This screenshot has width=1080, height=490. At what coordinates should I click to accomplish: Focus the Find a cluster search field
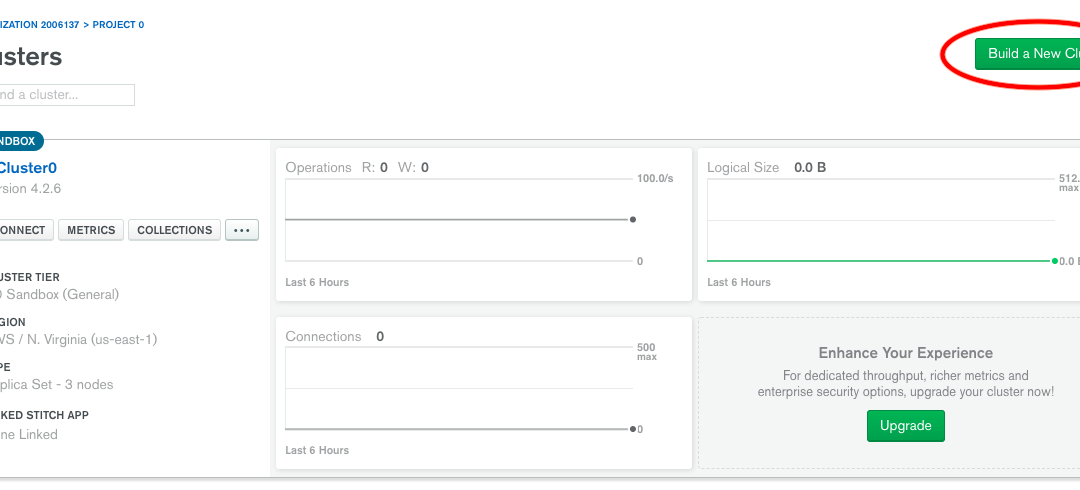point(65,95)
